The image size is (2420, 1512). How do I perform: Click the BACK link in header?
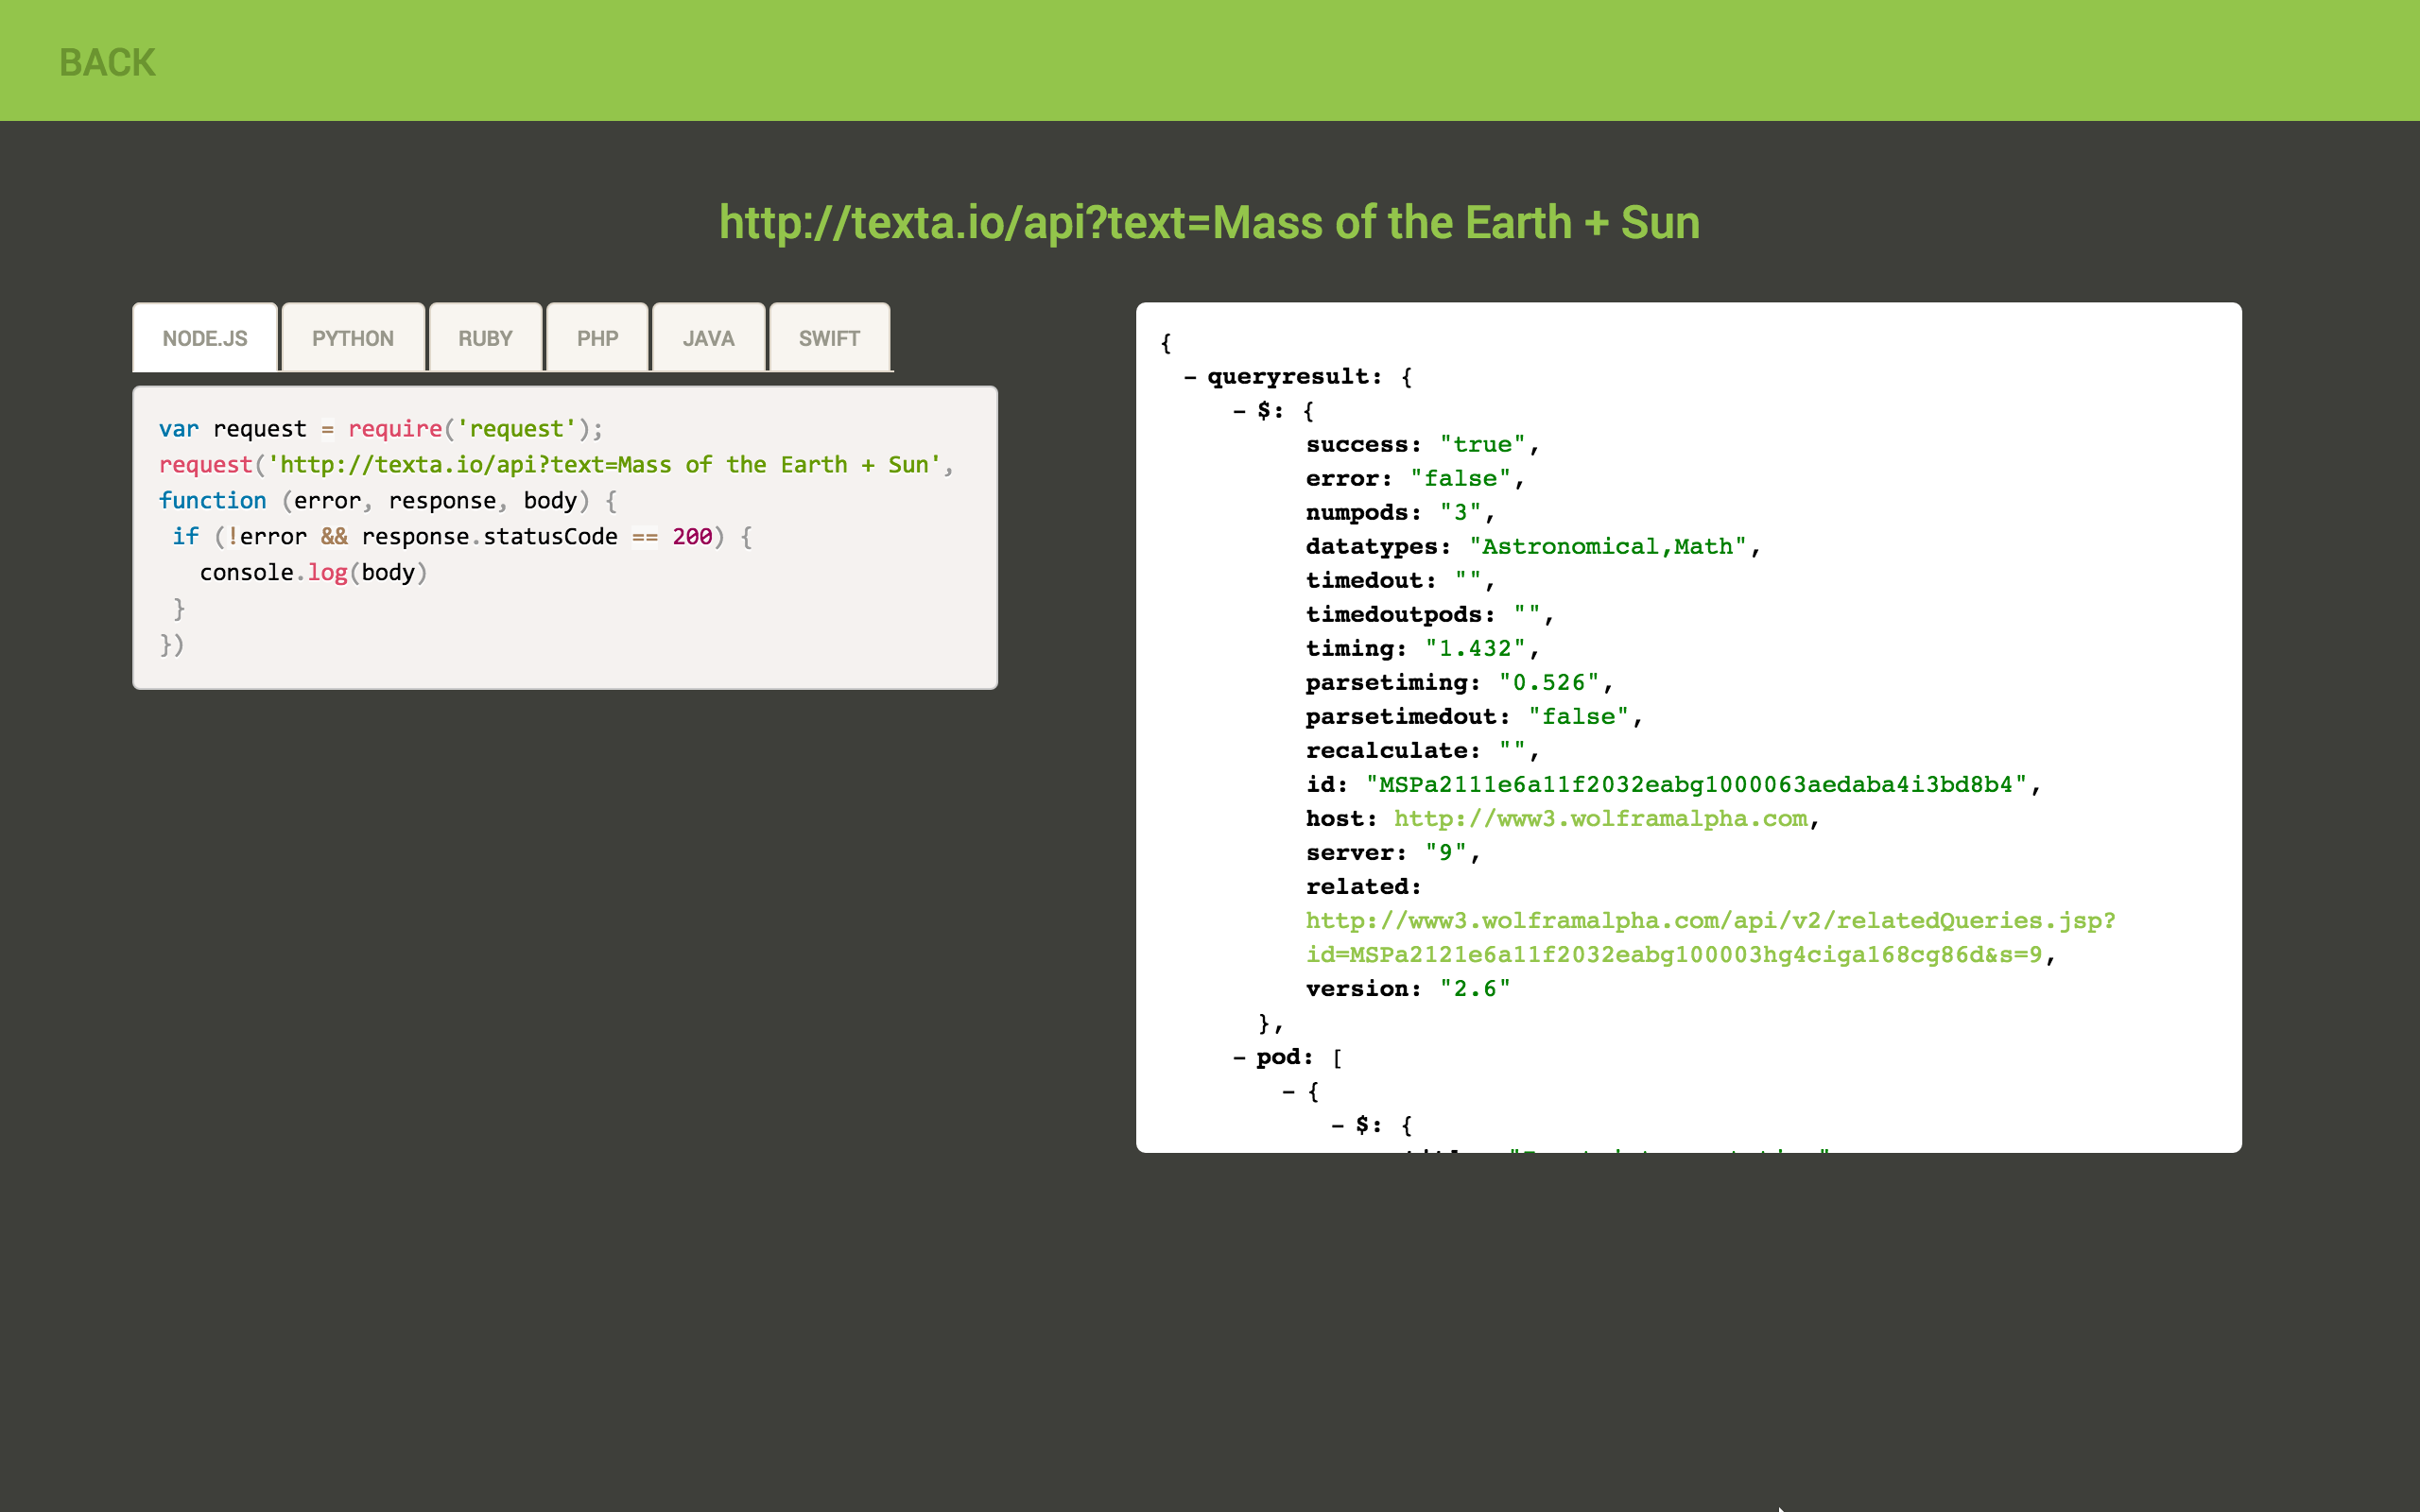107,62
